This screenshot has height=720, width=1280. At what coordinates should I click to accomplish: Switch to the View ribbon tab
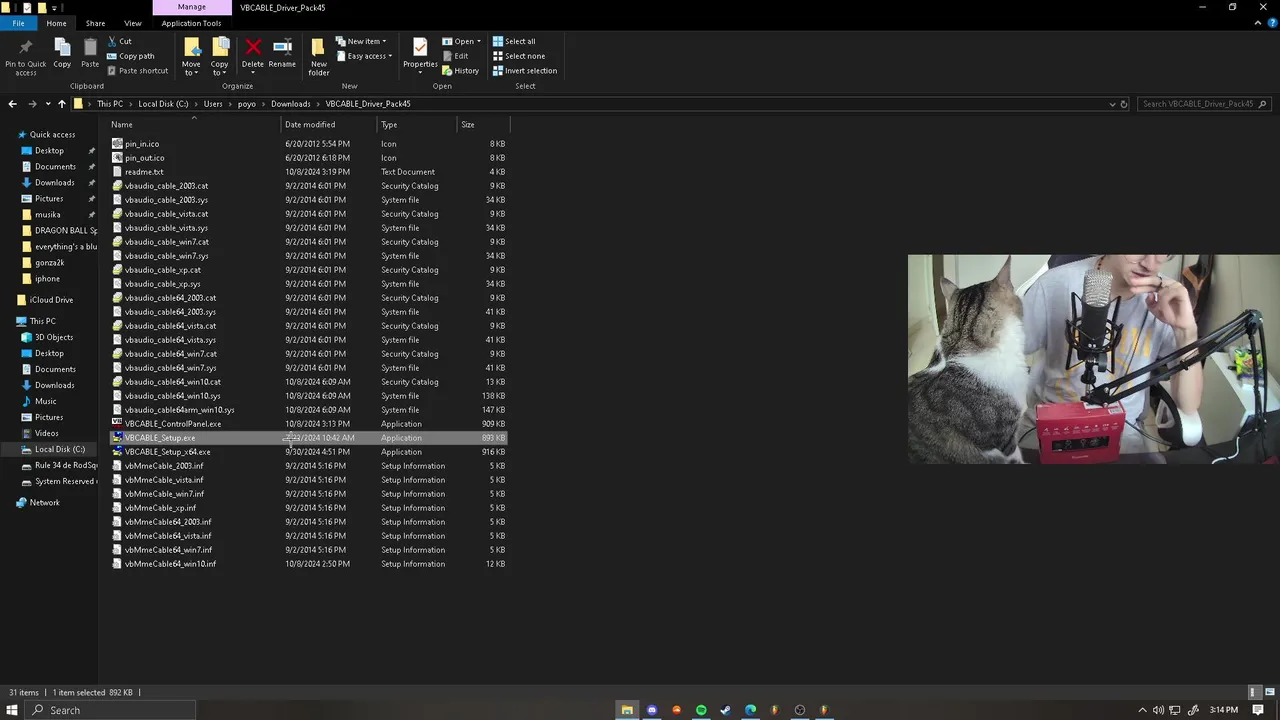click(132, 23)
